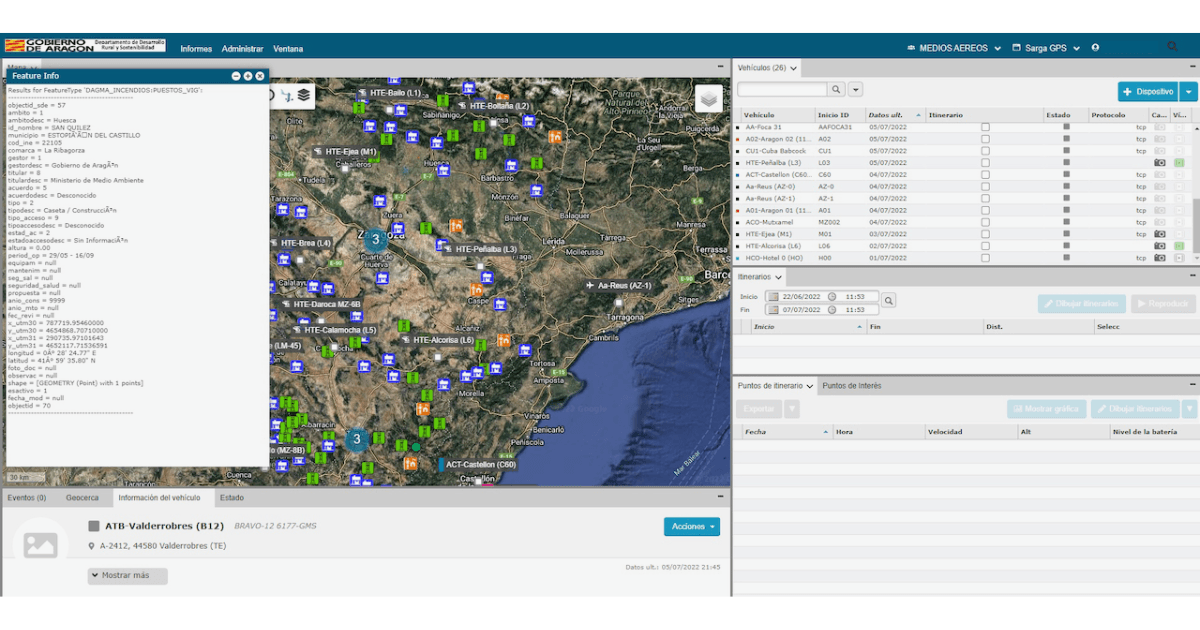Screen dimensions: 1200x630
Task: Check the itinerary box for Aa-Reus (AZ-0)
Action: pos(985,186)
